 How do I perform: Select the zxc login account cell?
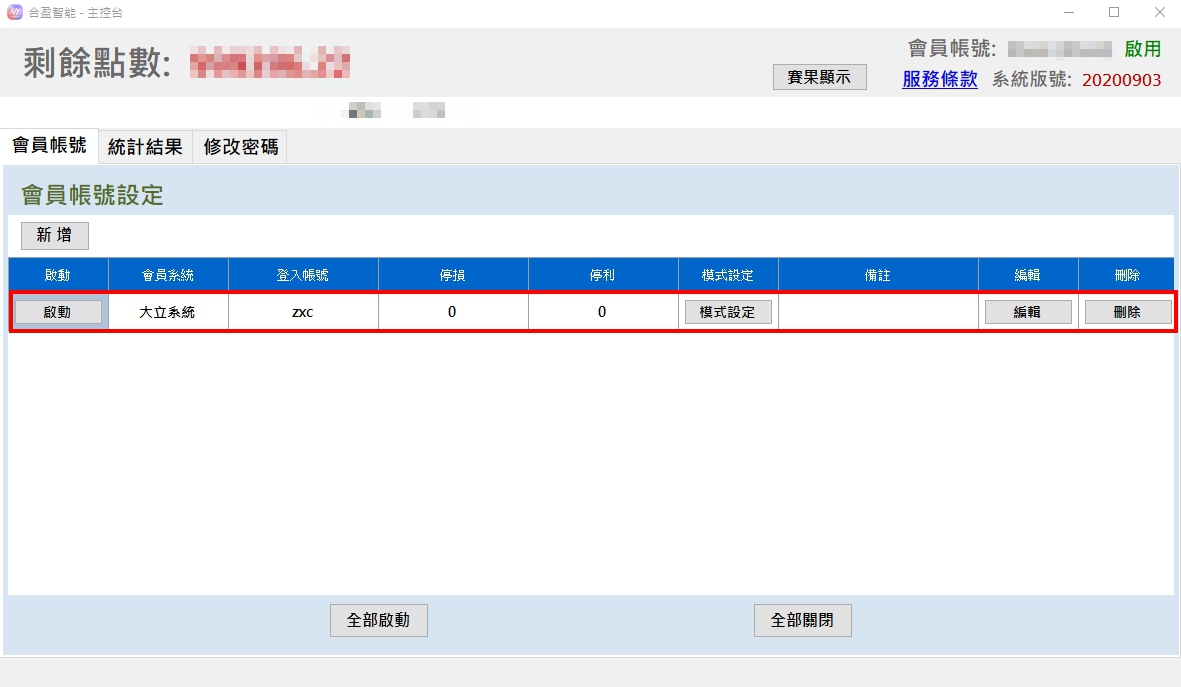[x=302, y=312]
